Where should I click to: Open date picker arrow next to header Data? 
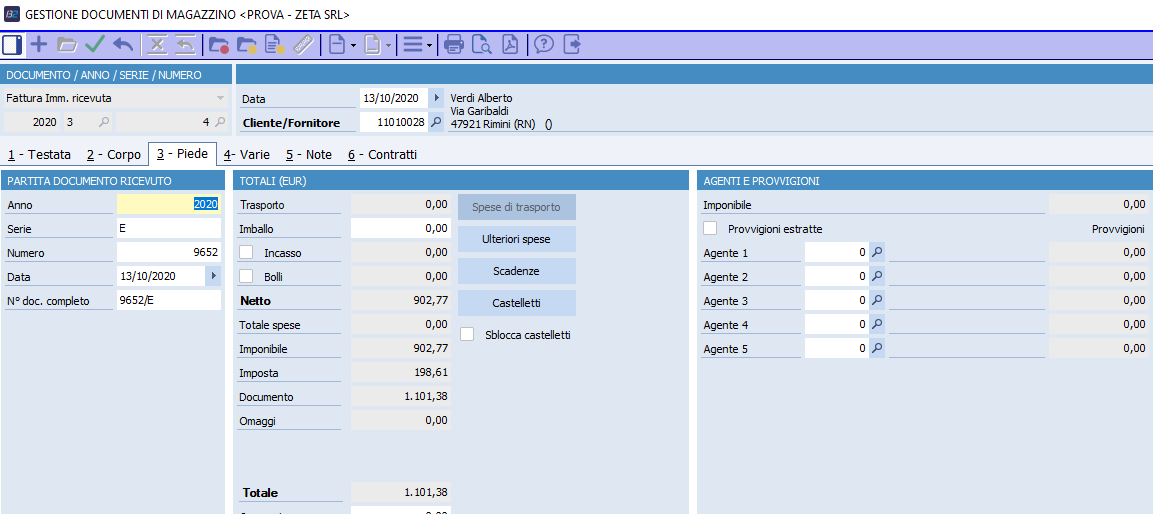[436, 98]
